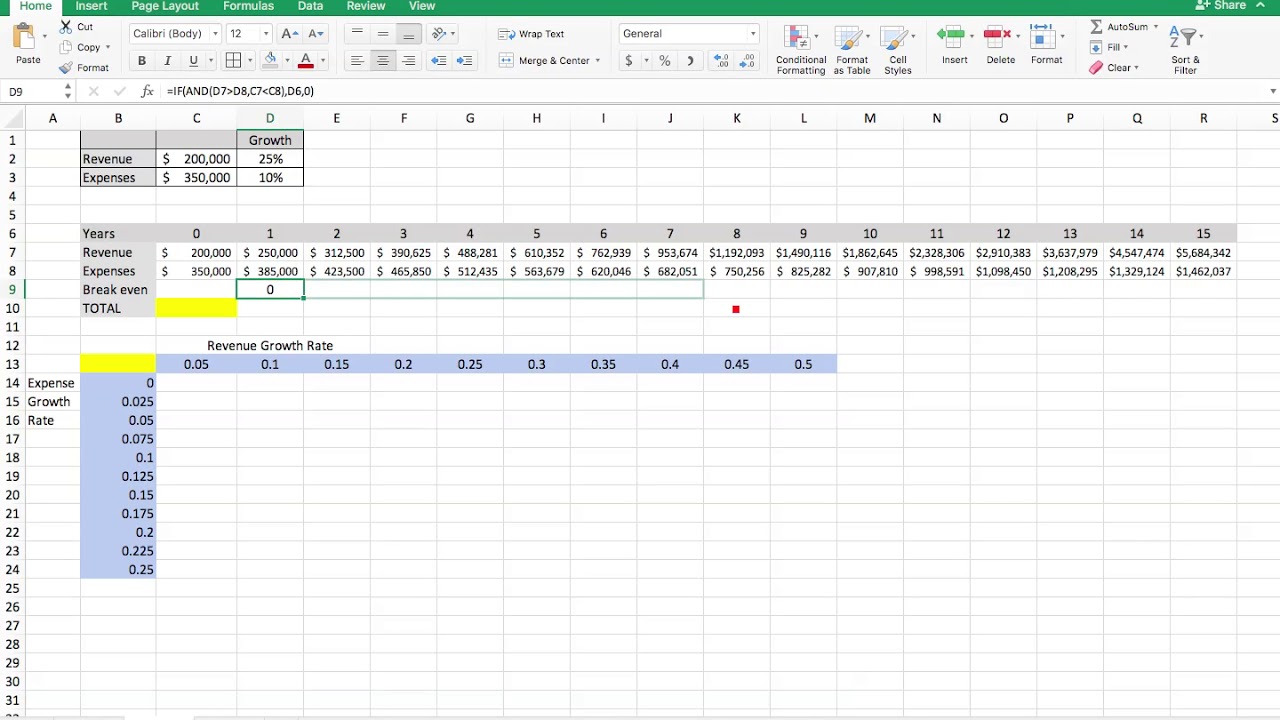Apply comma style number format
The width and height of the screenshot is (1280, 720).
690,61
